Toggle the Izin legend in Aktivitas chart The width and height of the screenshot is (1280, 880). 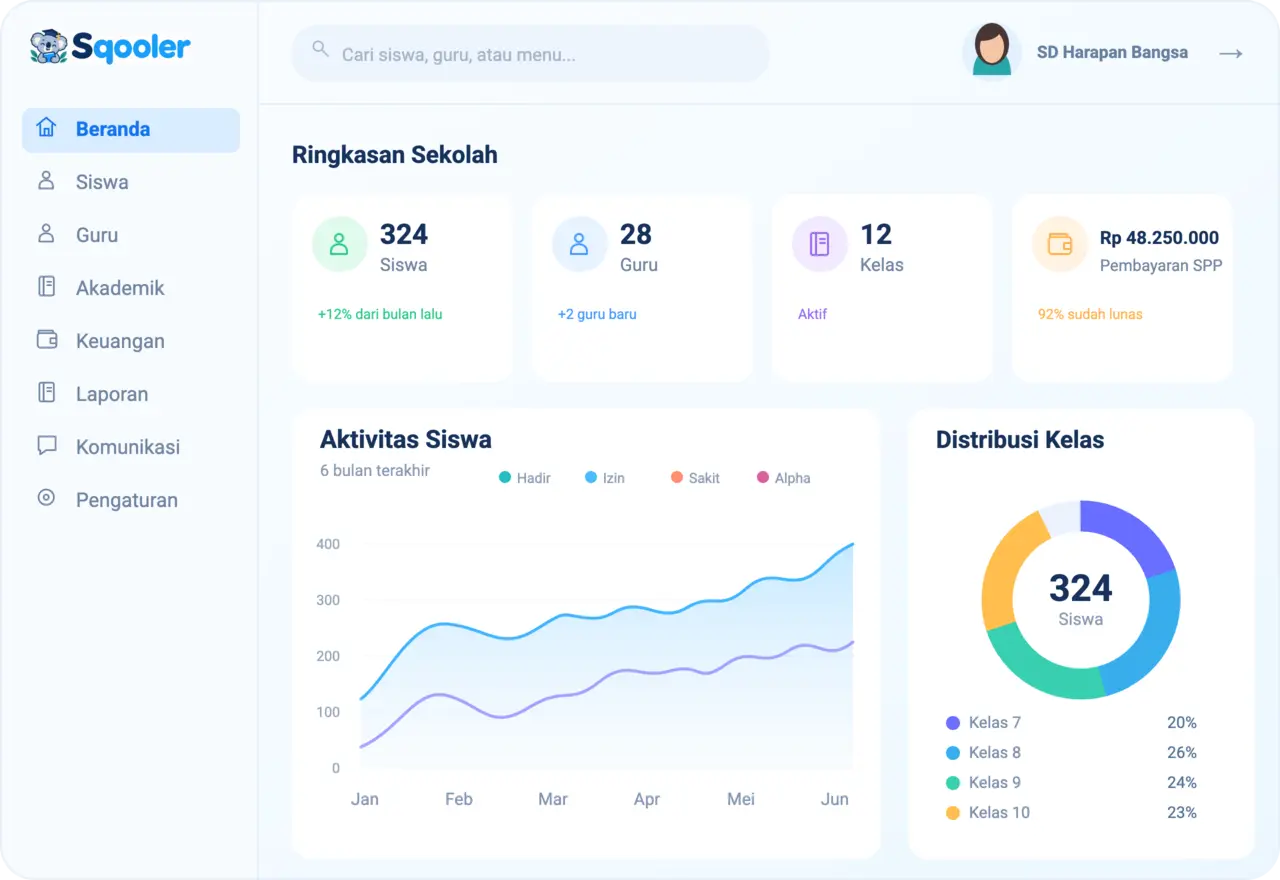point(605,478)
